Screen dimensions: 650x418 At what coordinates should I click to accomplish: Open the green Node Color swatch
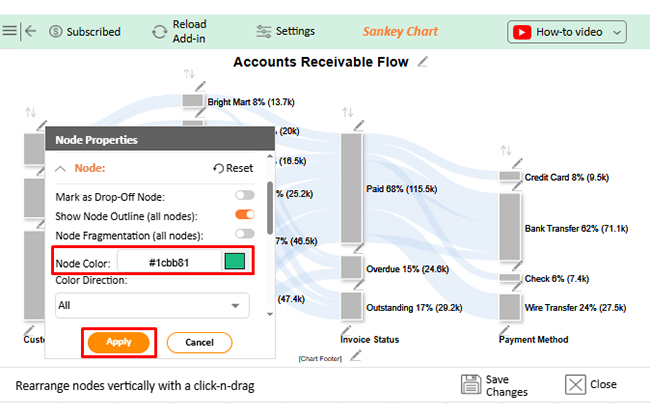[x=234, y=262]
